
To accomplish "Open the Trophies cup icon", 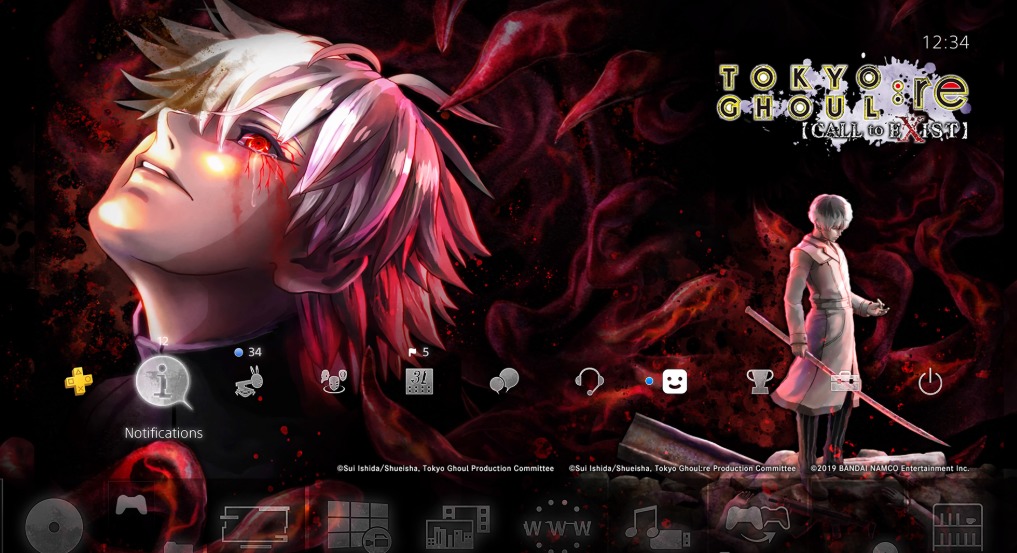I will point(760,381).
